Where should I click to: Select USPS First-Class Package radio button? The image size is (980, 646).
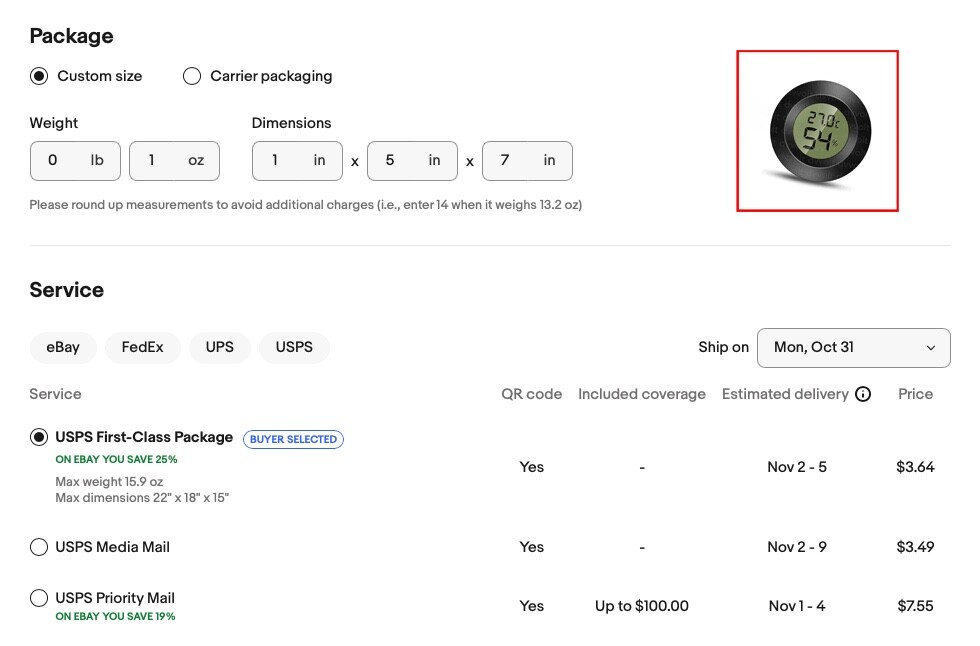(39, 437)
